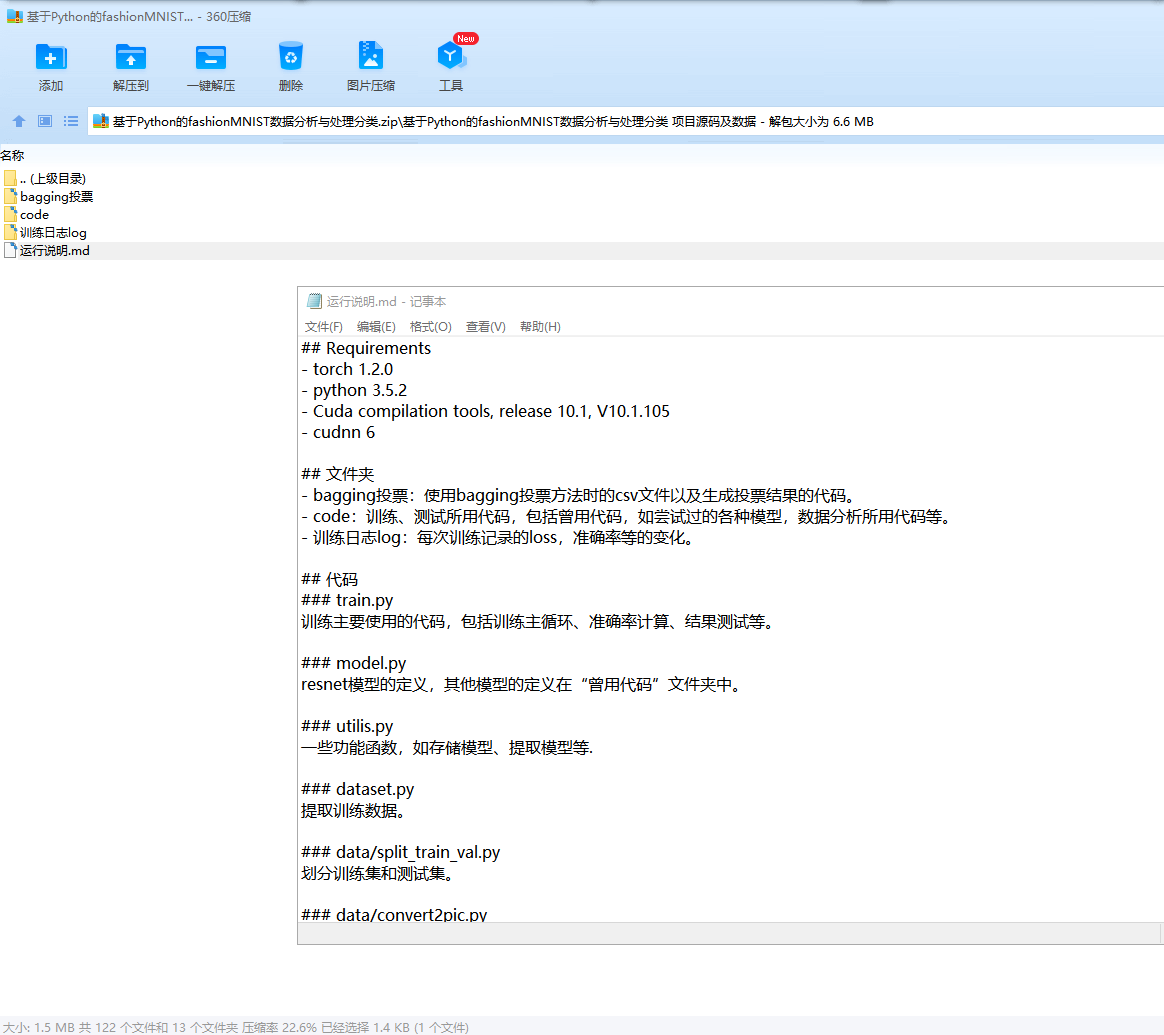
Task: Go up one level with the up-arrow icon
Action: pos(19,121)
